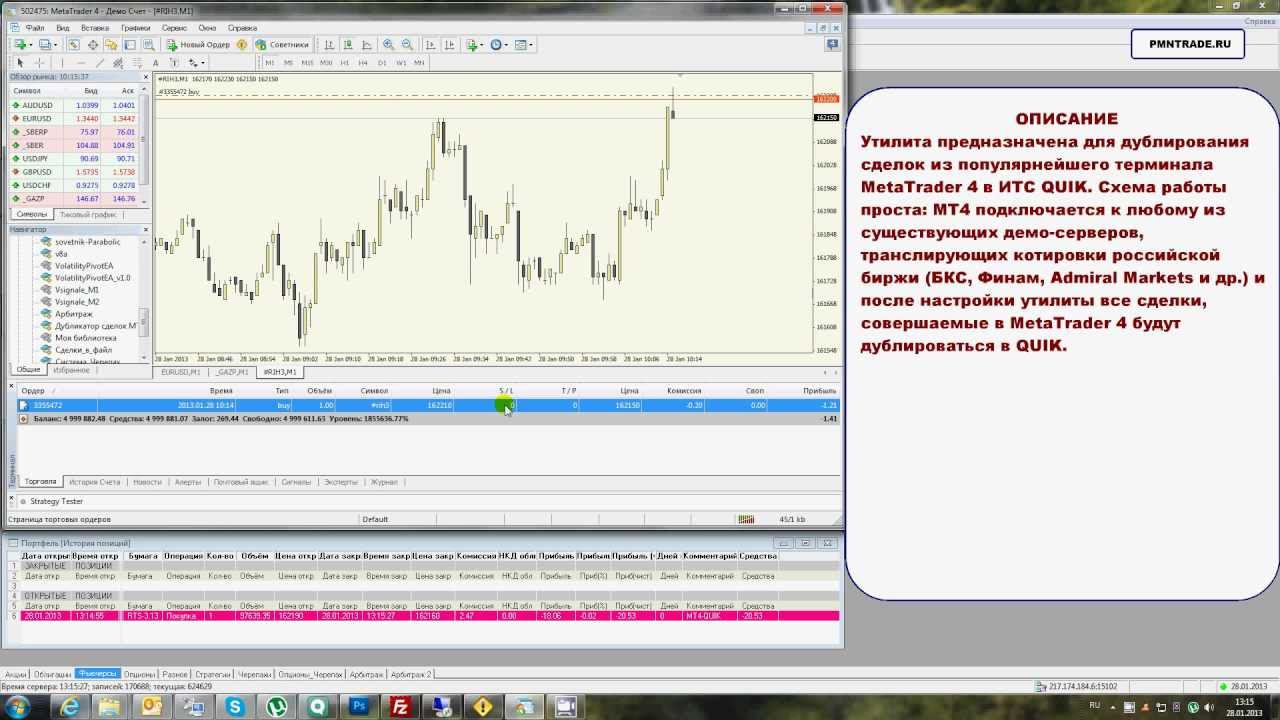Open the Periods clock dropdown
This screenshot has width=1280, height=720.
click(x=499, y=44)
